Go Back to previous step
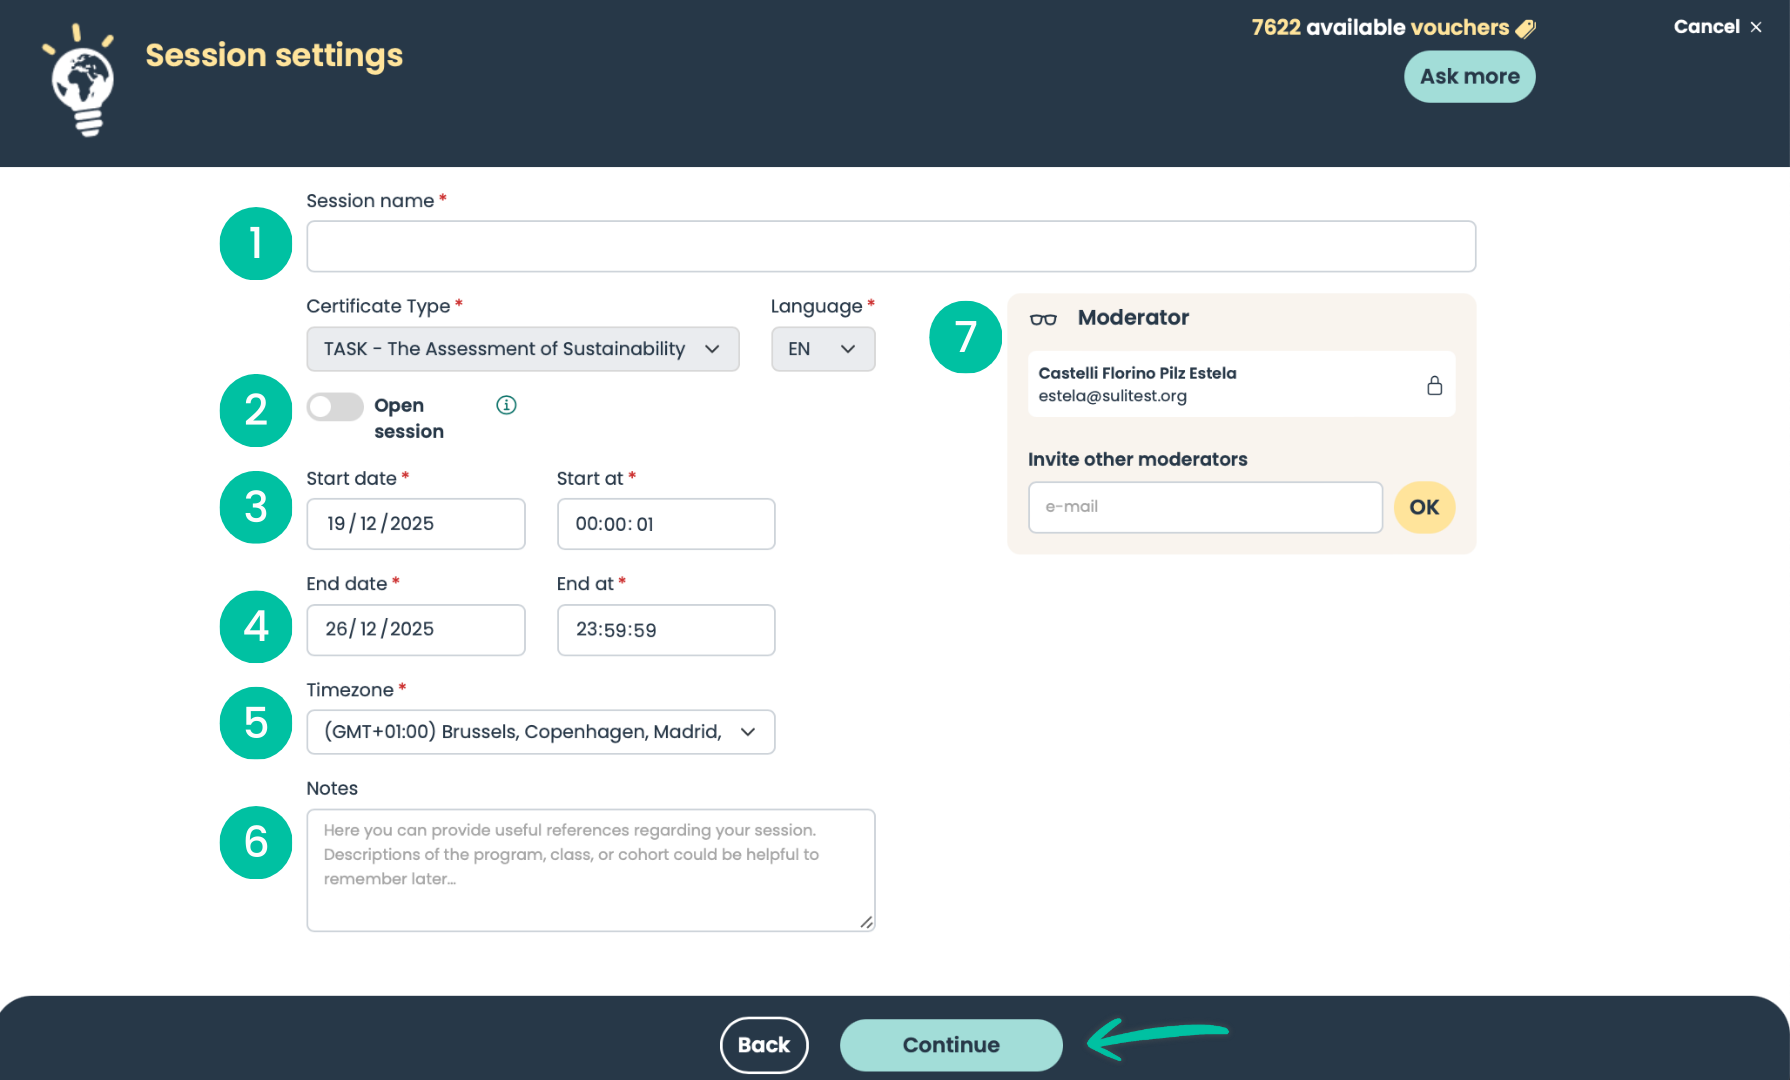The height and width of the screenshot is (1080, 1790). pyautogui.click(x=764, y=1045)
